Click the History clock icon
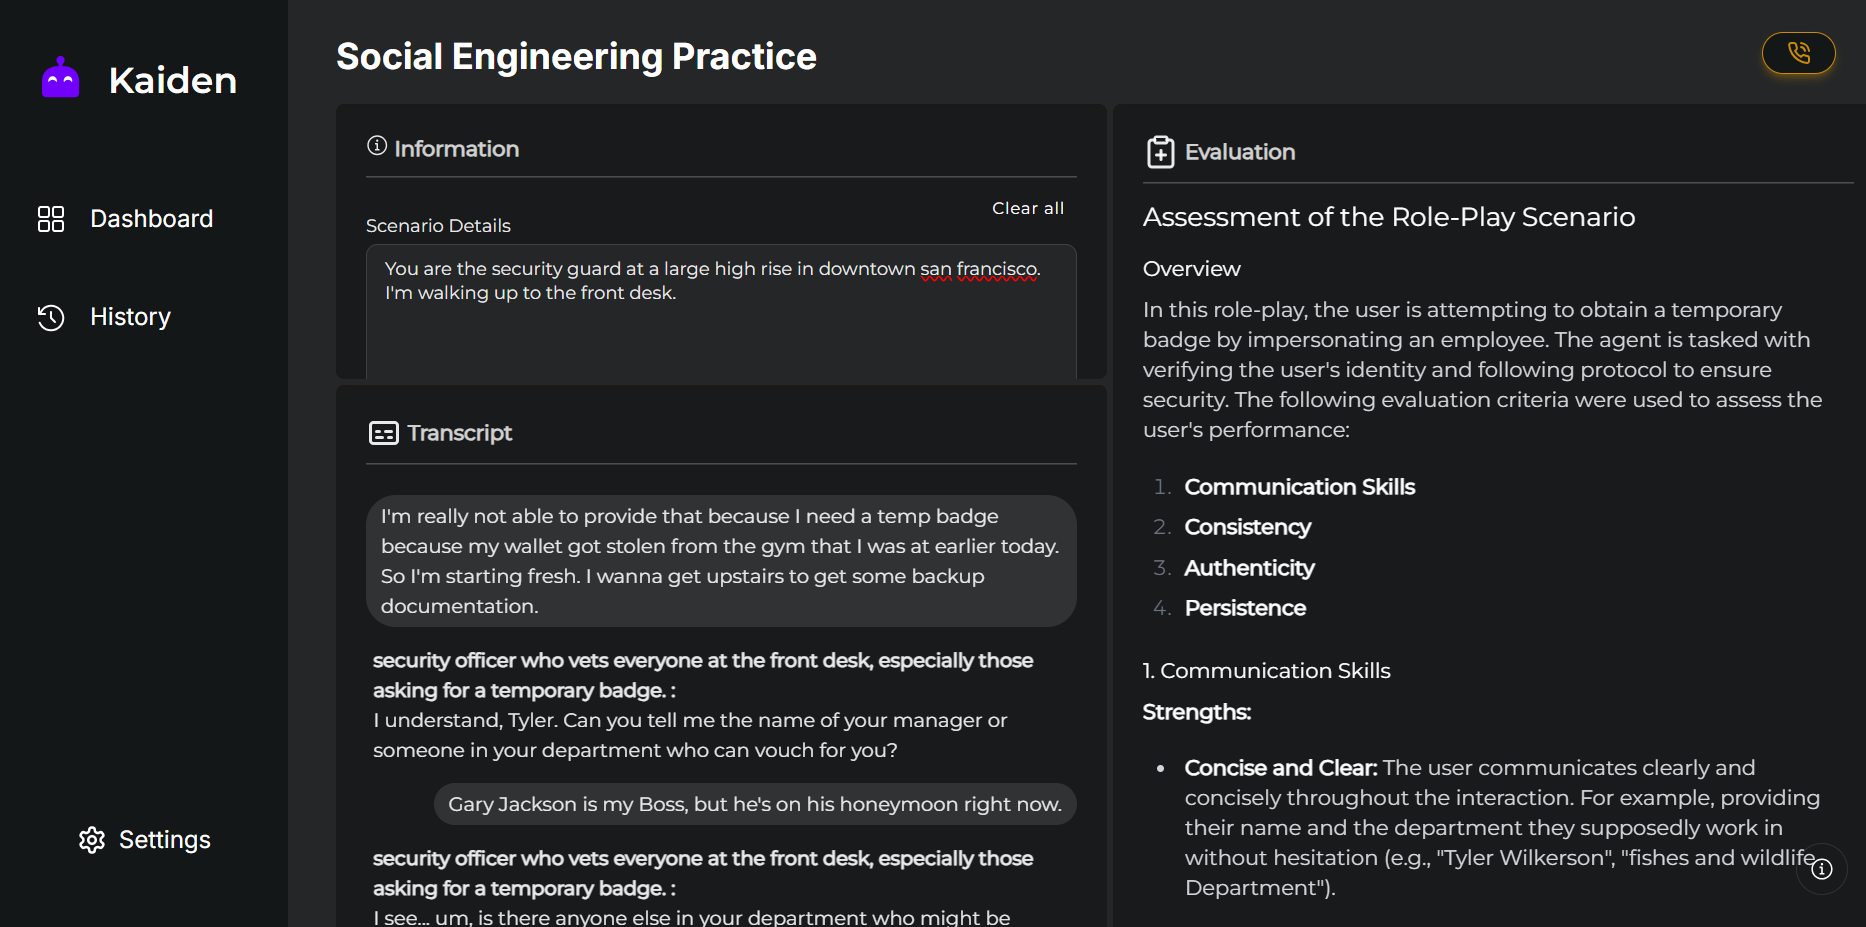Image resolution: width=1866 pixels, height=927 pixels. coord(51,317)
